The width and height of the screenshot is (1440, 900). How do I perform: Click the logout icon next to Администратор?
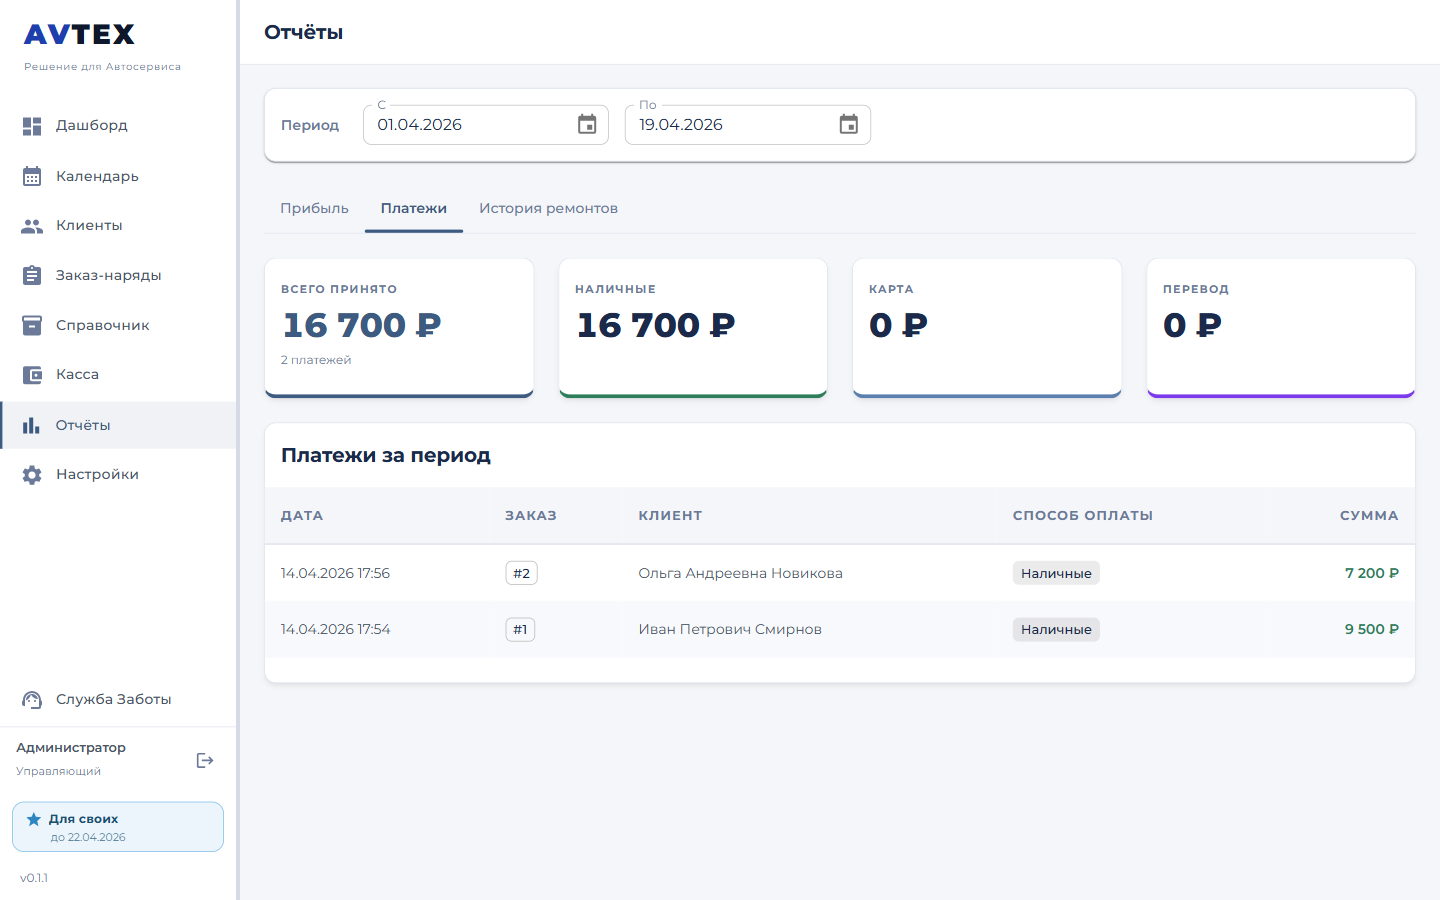pos(204,760)
